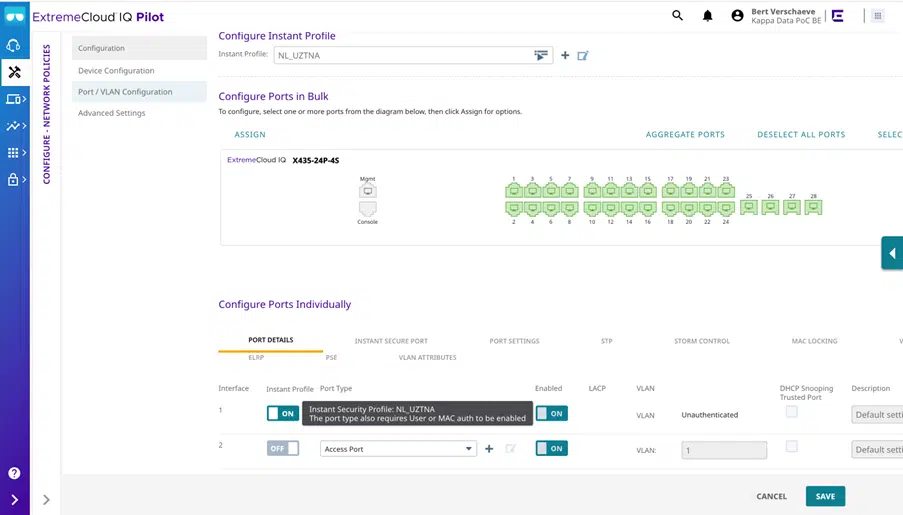This screenshot has height=515, width=903.
Task: Open the Access Port type dropdown
Action: point(399,449)
